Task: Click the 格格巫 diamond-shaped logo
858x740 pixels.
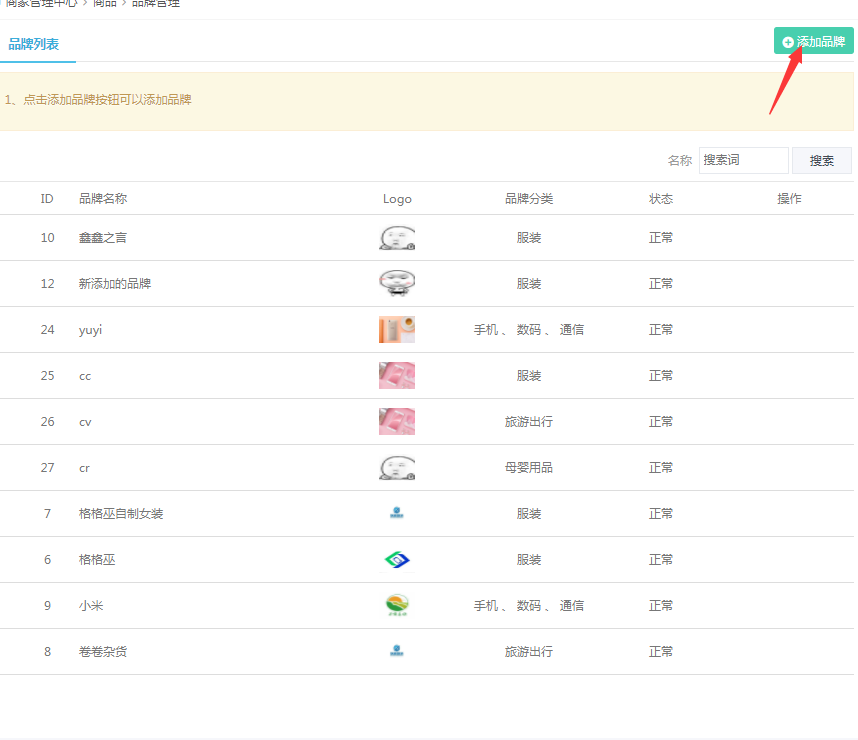Action: 397,560
